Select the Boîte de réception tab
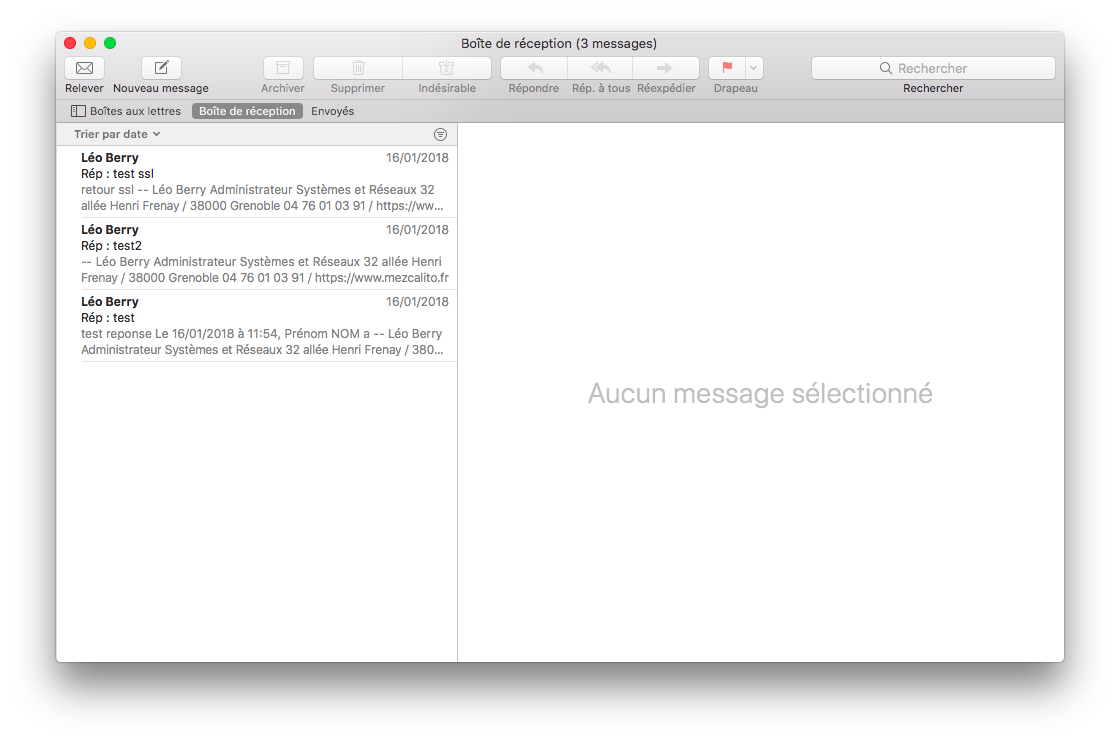1120x742 pixels. click(x=247, y=110)
